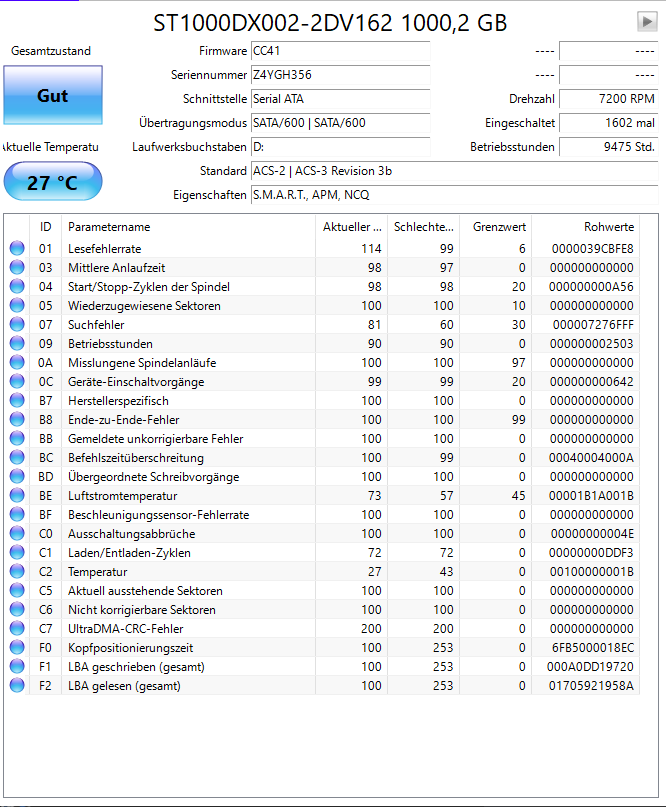
Task: Click the Eingeschaltet field 1602 mal
Action: (608, 123)
